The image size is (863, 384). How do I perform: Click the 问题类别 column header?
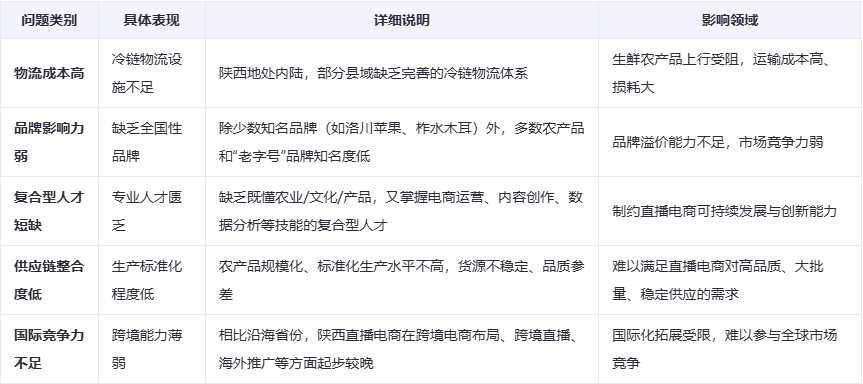point(50,20)
